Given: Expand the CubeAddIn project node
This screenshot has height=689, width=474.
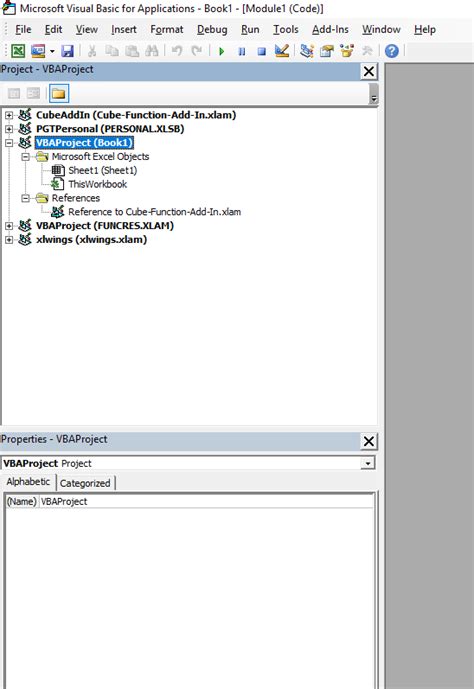Looking at the screenshot, I should point(9,115).
